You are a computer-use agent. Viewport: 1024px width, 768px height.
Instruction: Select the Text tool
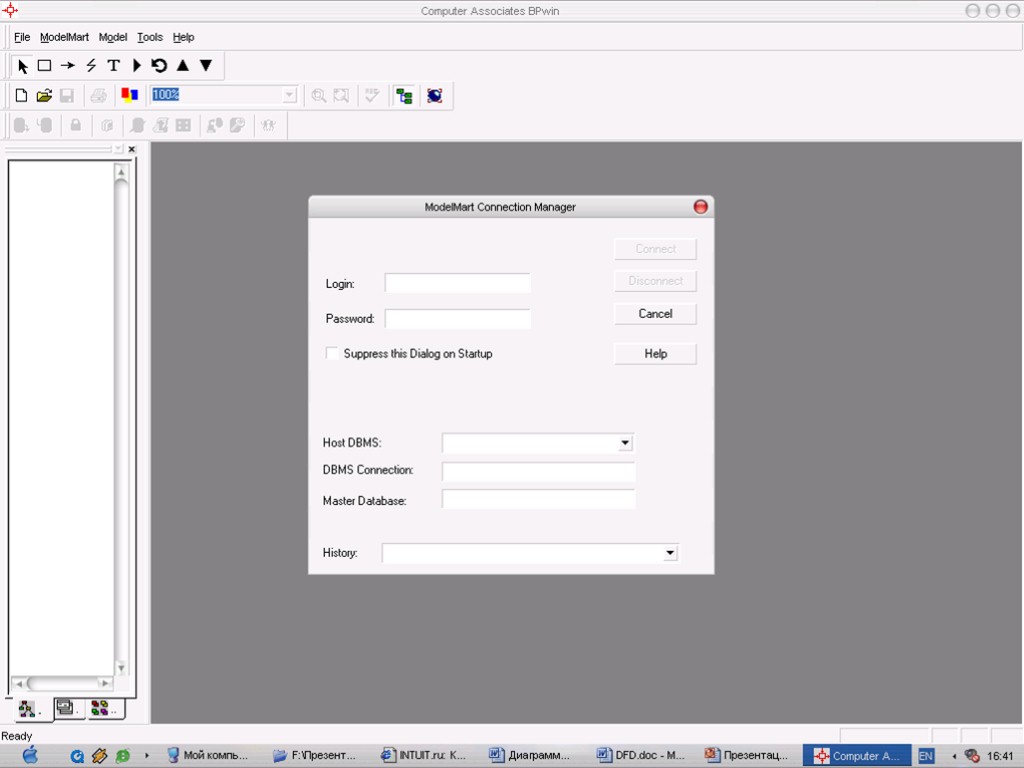point(114,65)
